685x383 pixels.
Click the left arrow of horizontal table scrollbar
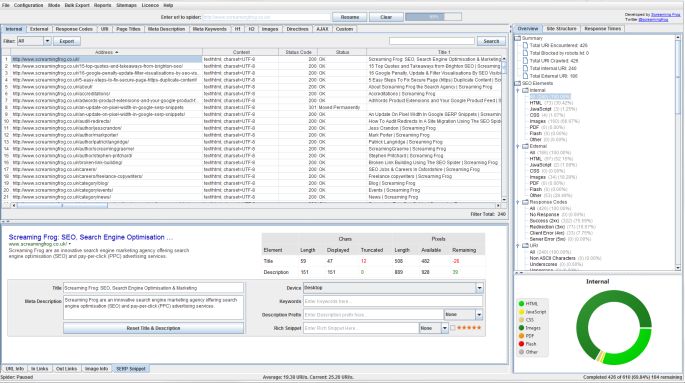(14, 205)
